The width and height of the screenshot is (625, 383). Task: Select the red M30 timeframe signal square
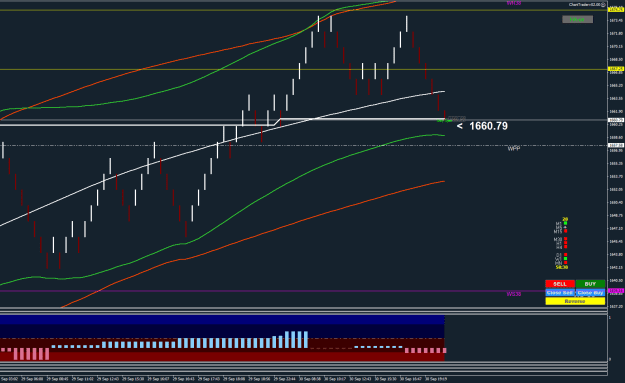566,239
